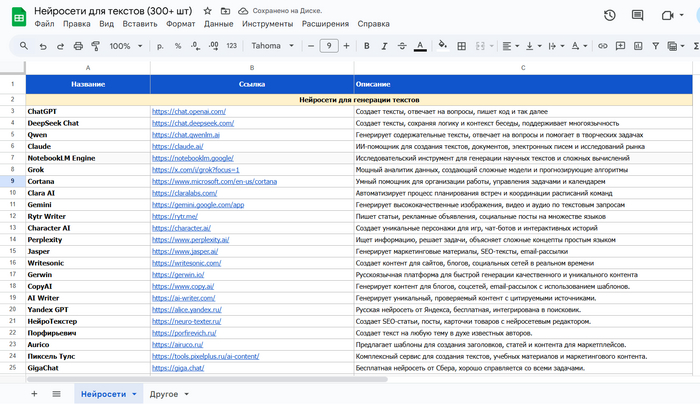
Task: Click the Redo arrow in the toolbar
Action: pyautogui.click(x=60, y=46)
